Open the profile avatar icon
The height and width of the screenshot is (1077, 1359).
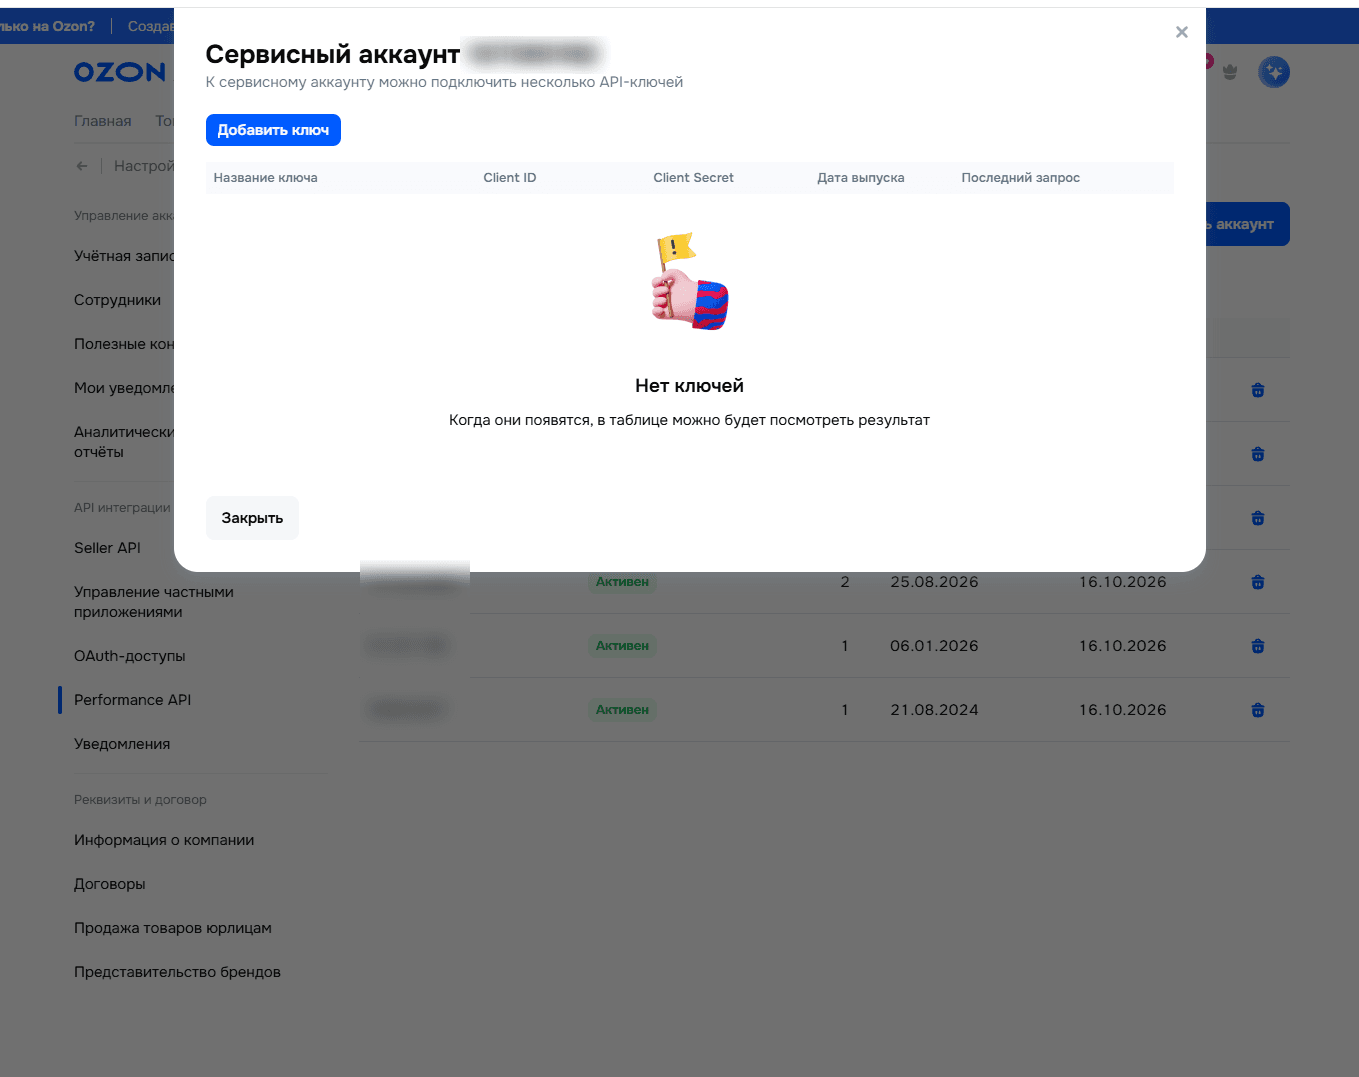(x=1274, y=72)
